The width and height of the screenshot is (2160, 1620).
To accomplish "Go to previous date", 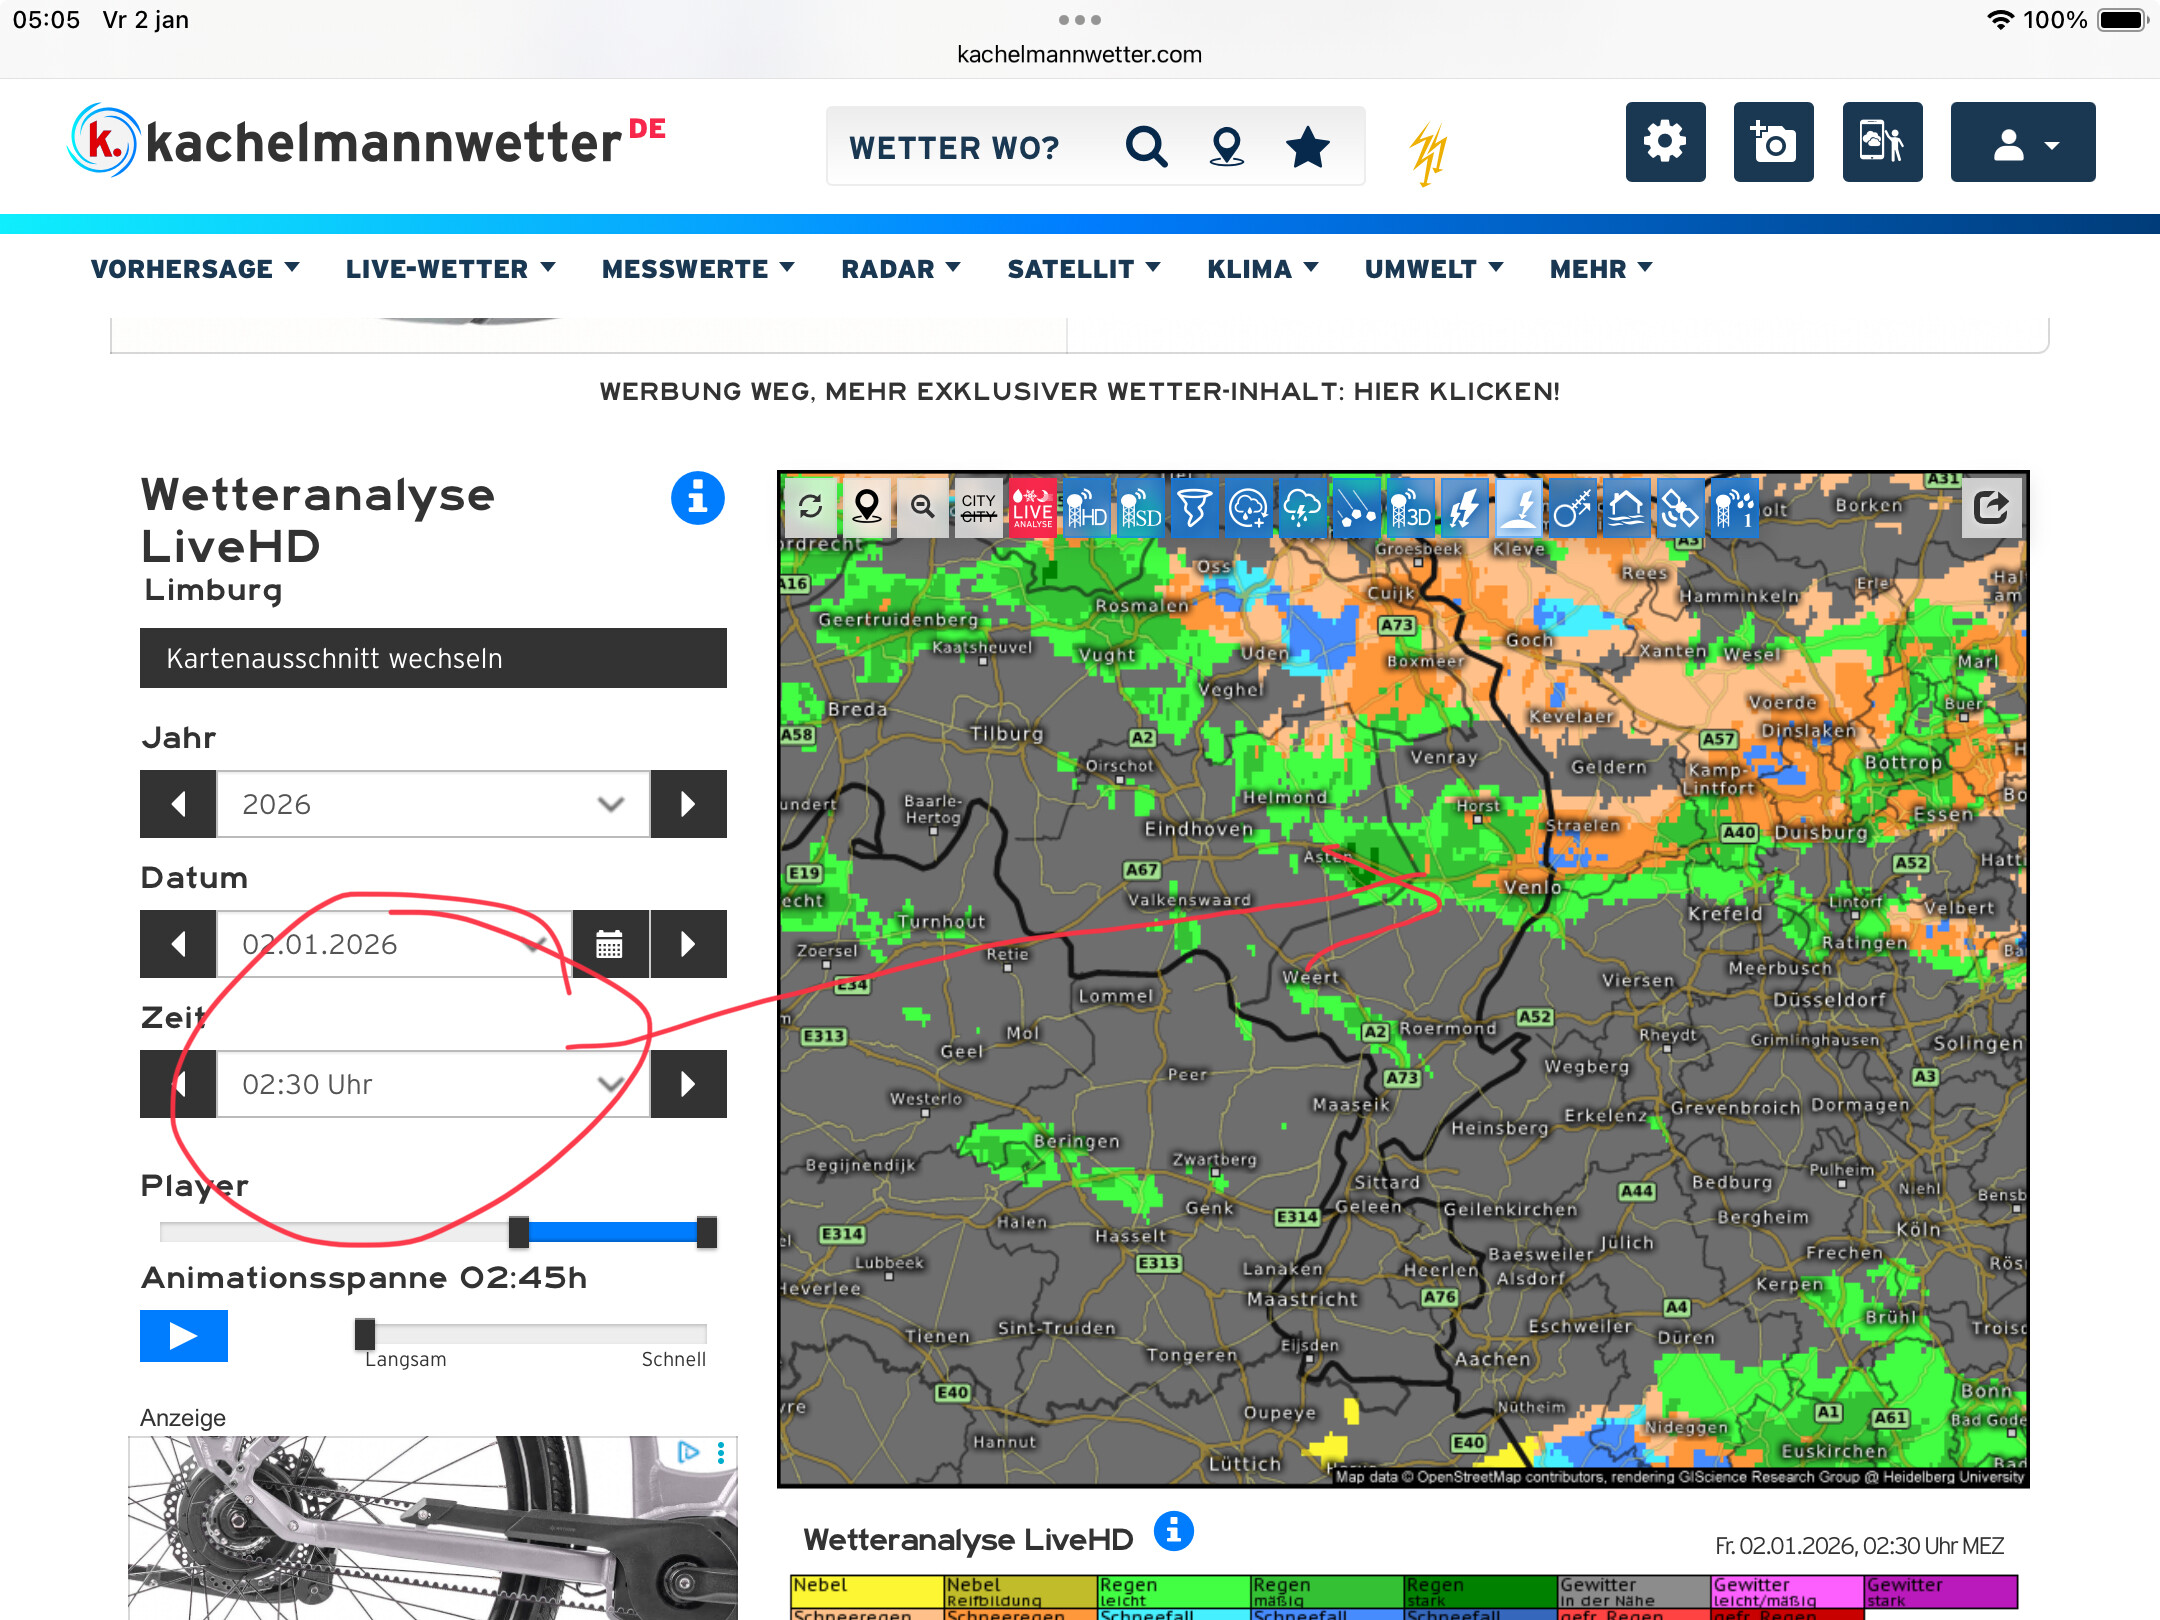I will (x=178, y=944).
